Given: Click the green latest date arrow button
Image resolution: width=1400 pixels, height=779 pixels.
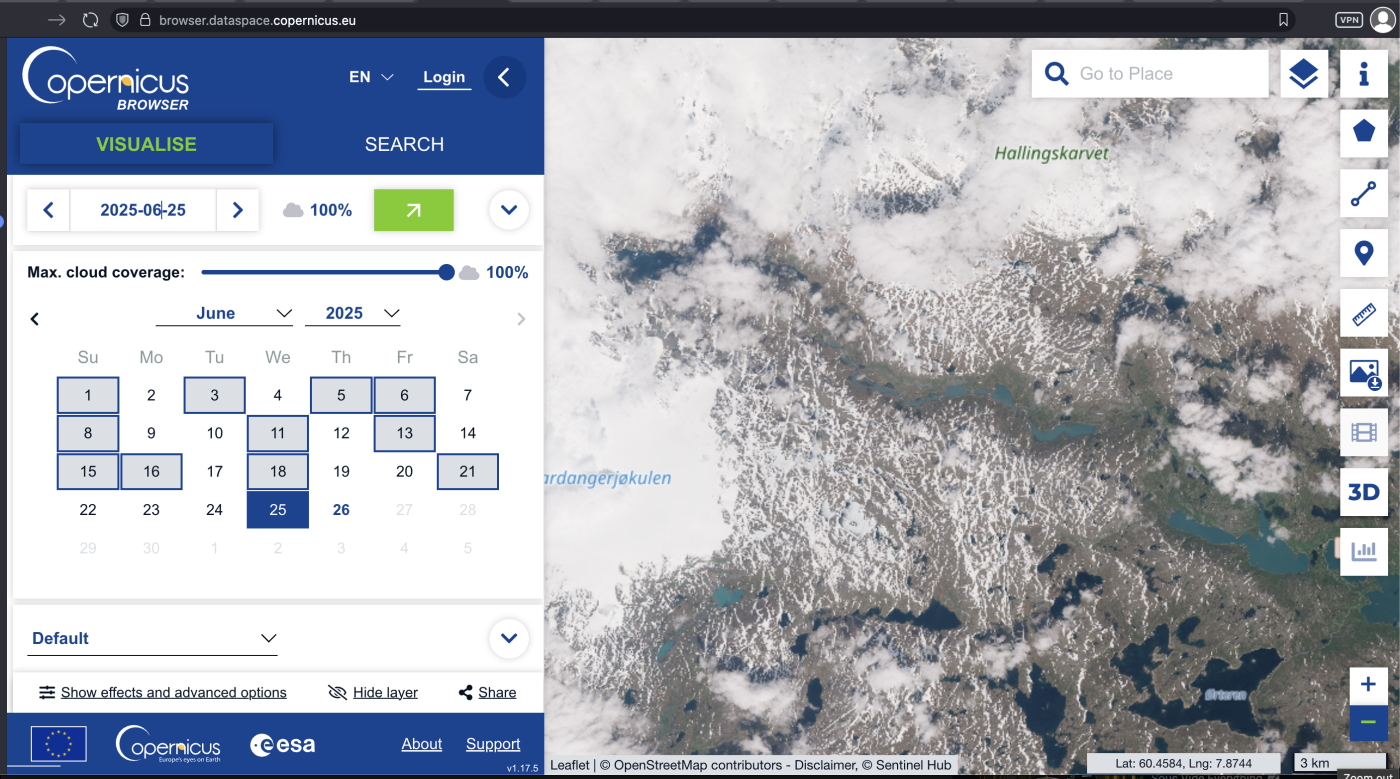Looking at the screenshot, I should point(413,210).
